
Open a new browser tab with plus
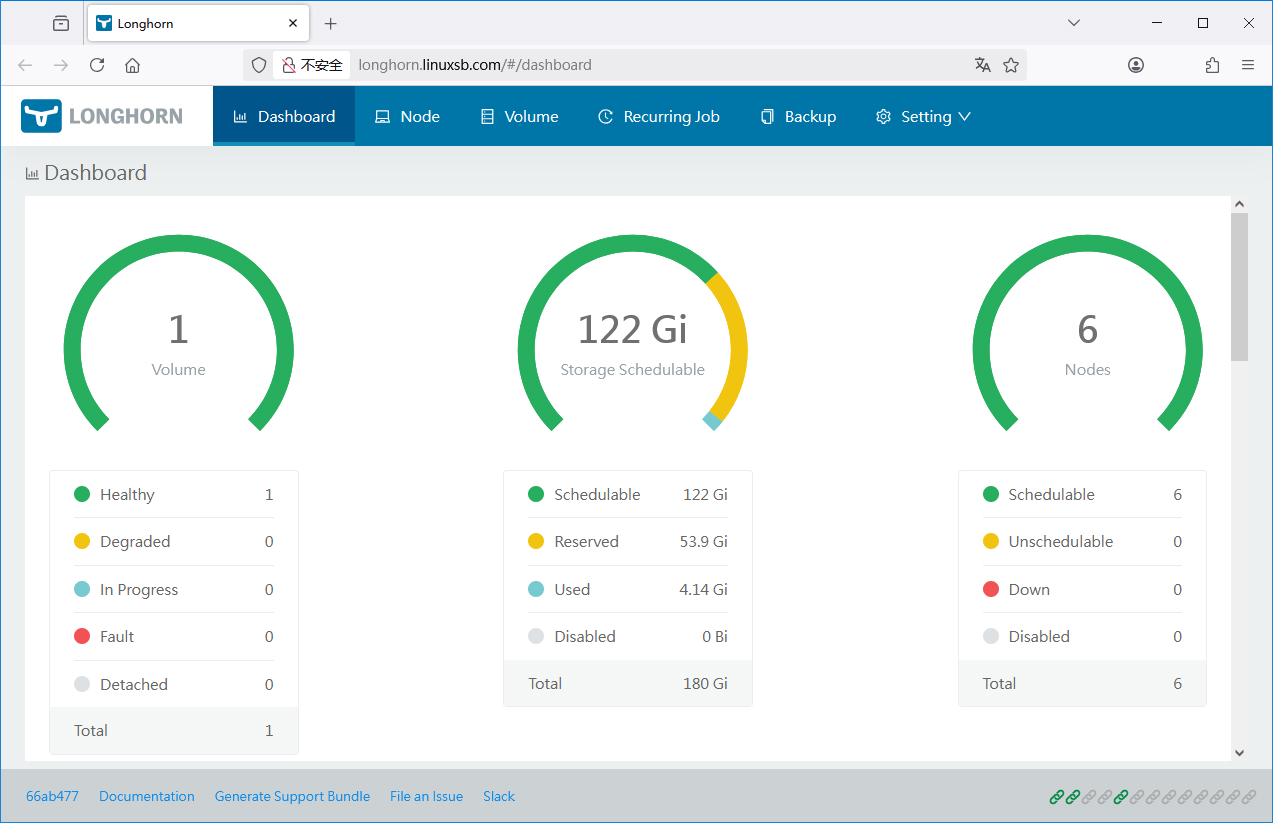click(331, 23)
